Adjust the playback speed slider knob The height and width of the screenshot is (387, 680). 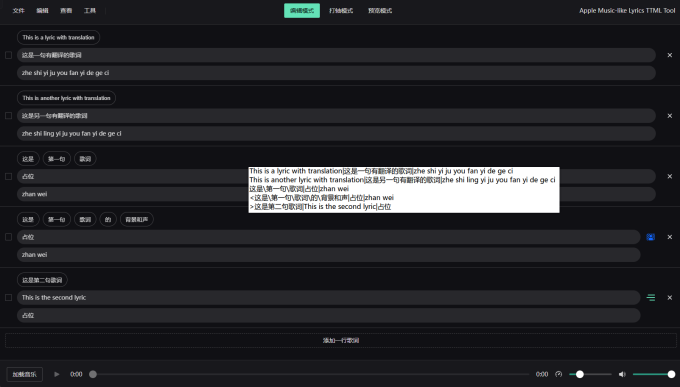pyautogui.click(x=579, y=374)
